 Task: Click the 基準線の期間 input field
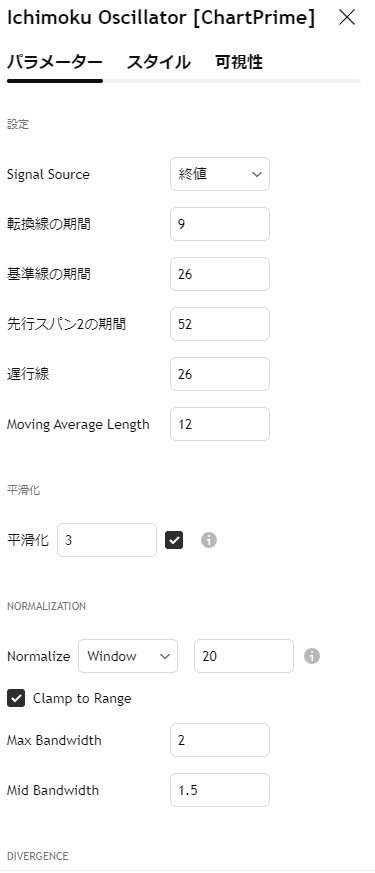[x=220, y=274]
